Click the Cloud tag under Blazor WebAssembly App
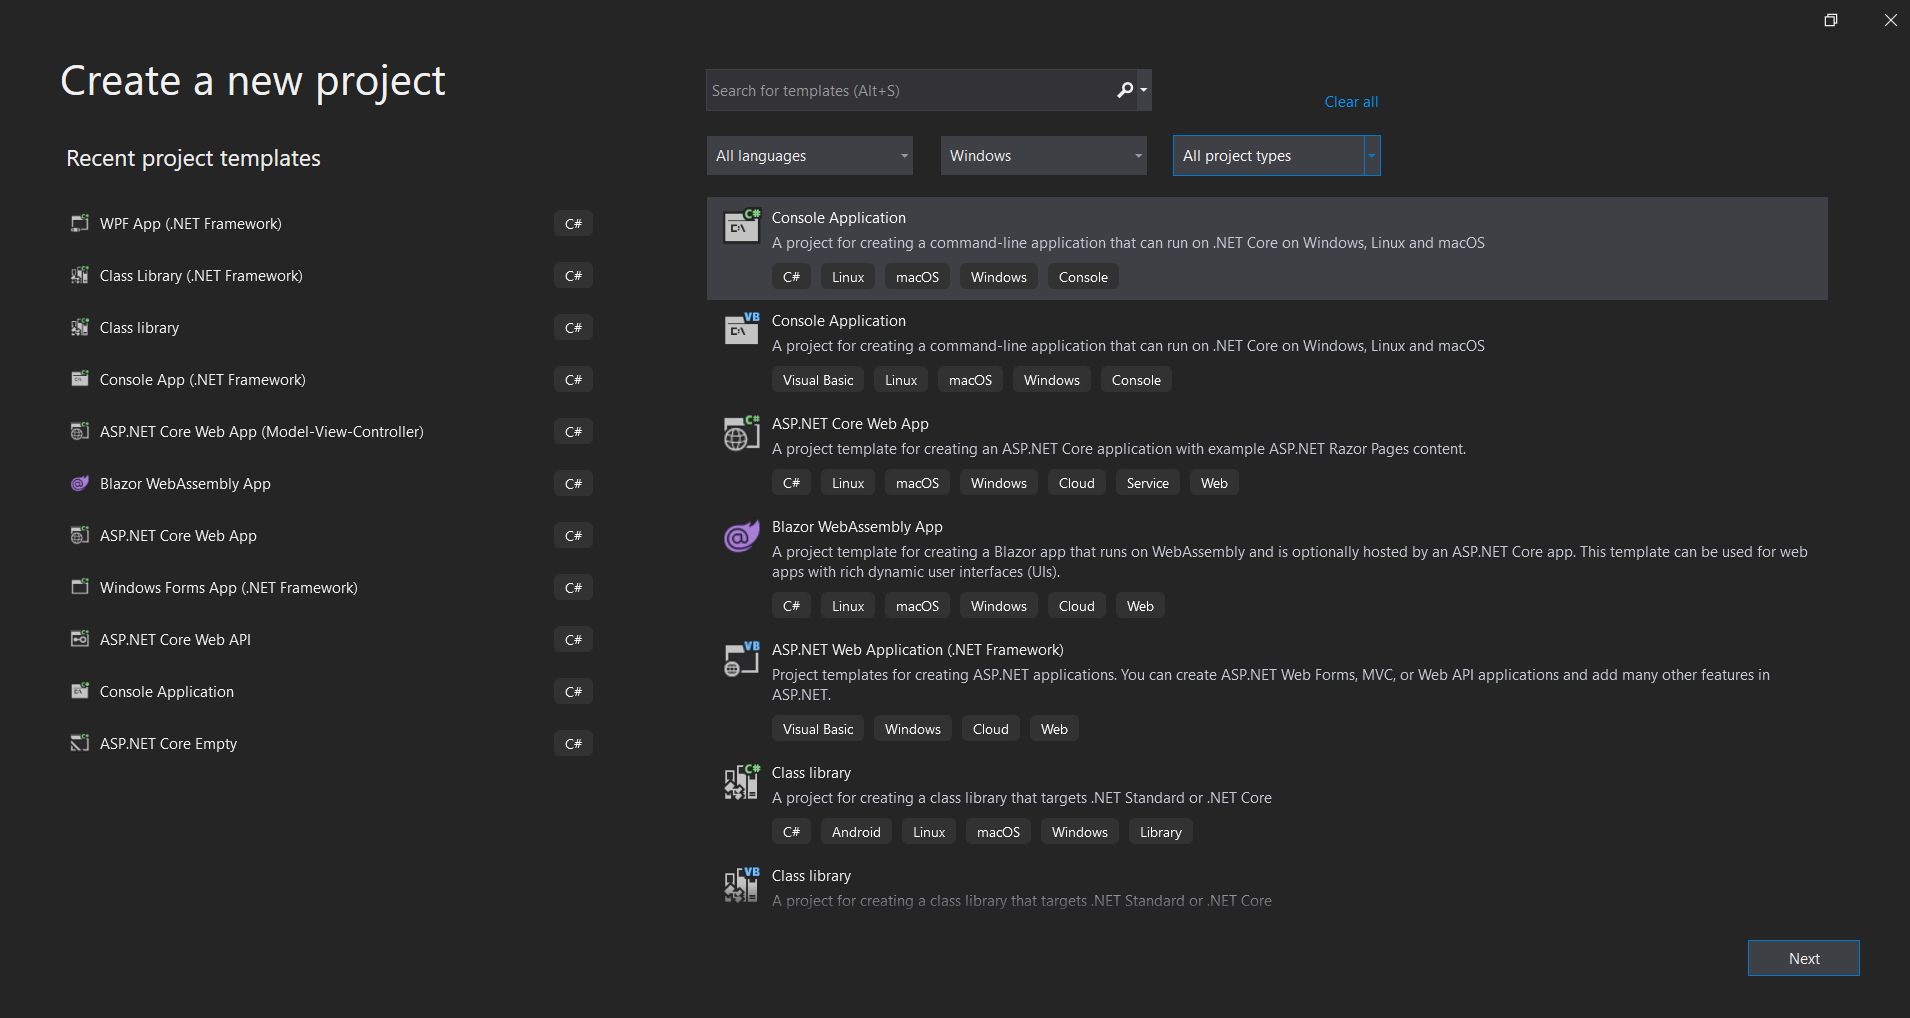The image size is (1910, 1018). click(1076, 606)
